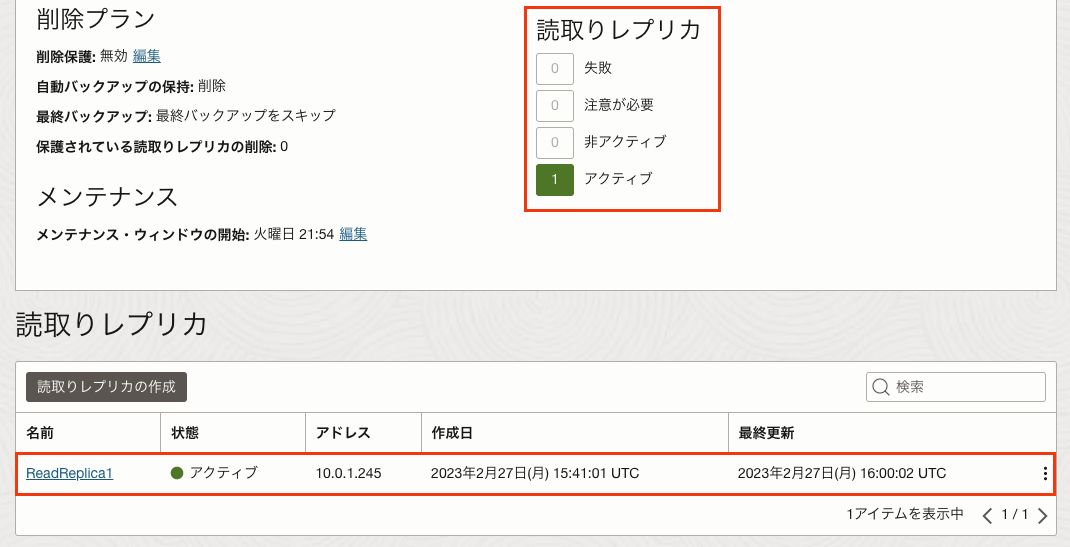This screenshot has height=547, width=1070.
Task: Open the ReadReplica1 row actions menu
Action: (1045, 474)
